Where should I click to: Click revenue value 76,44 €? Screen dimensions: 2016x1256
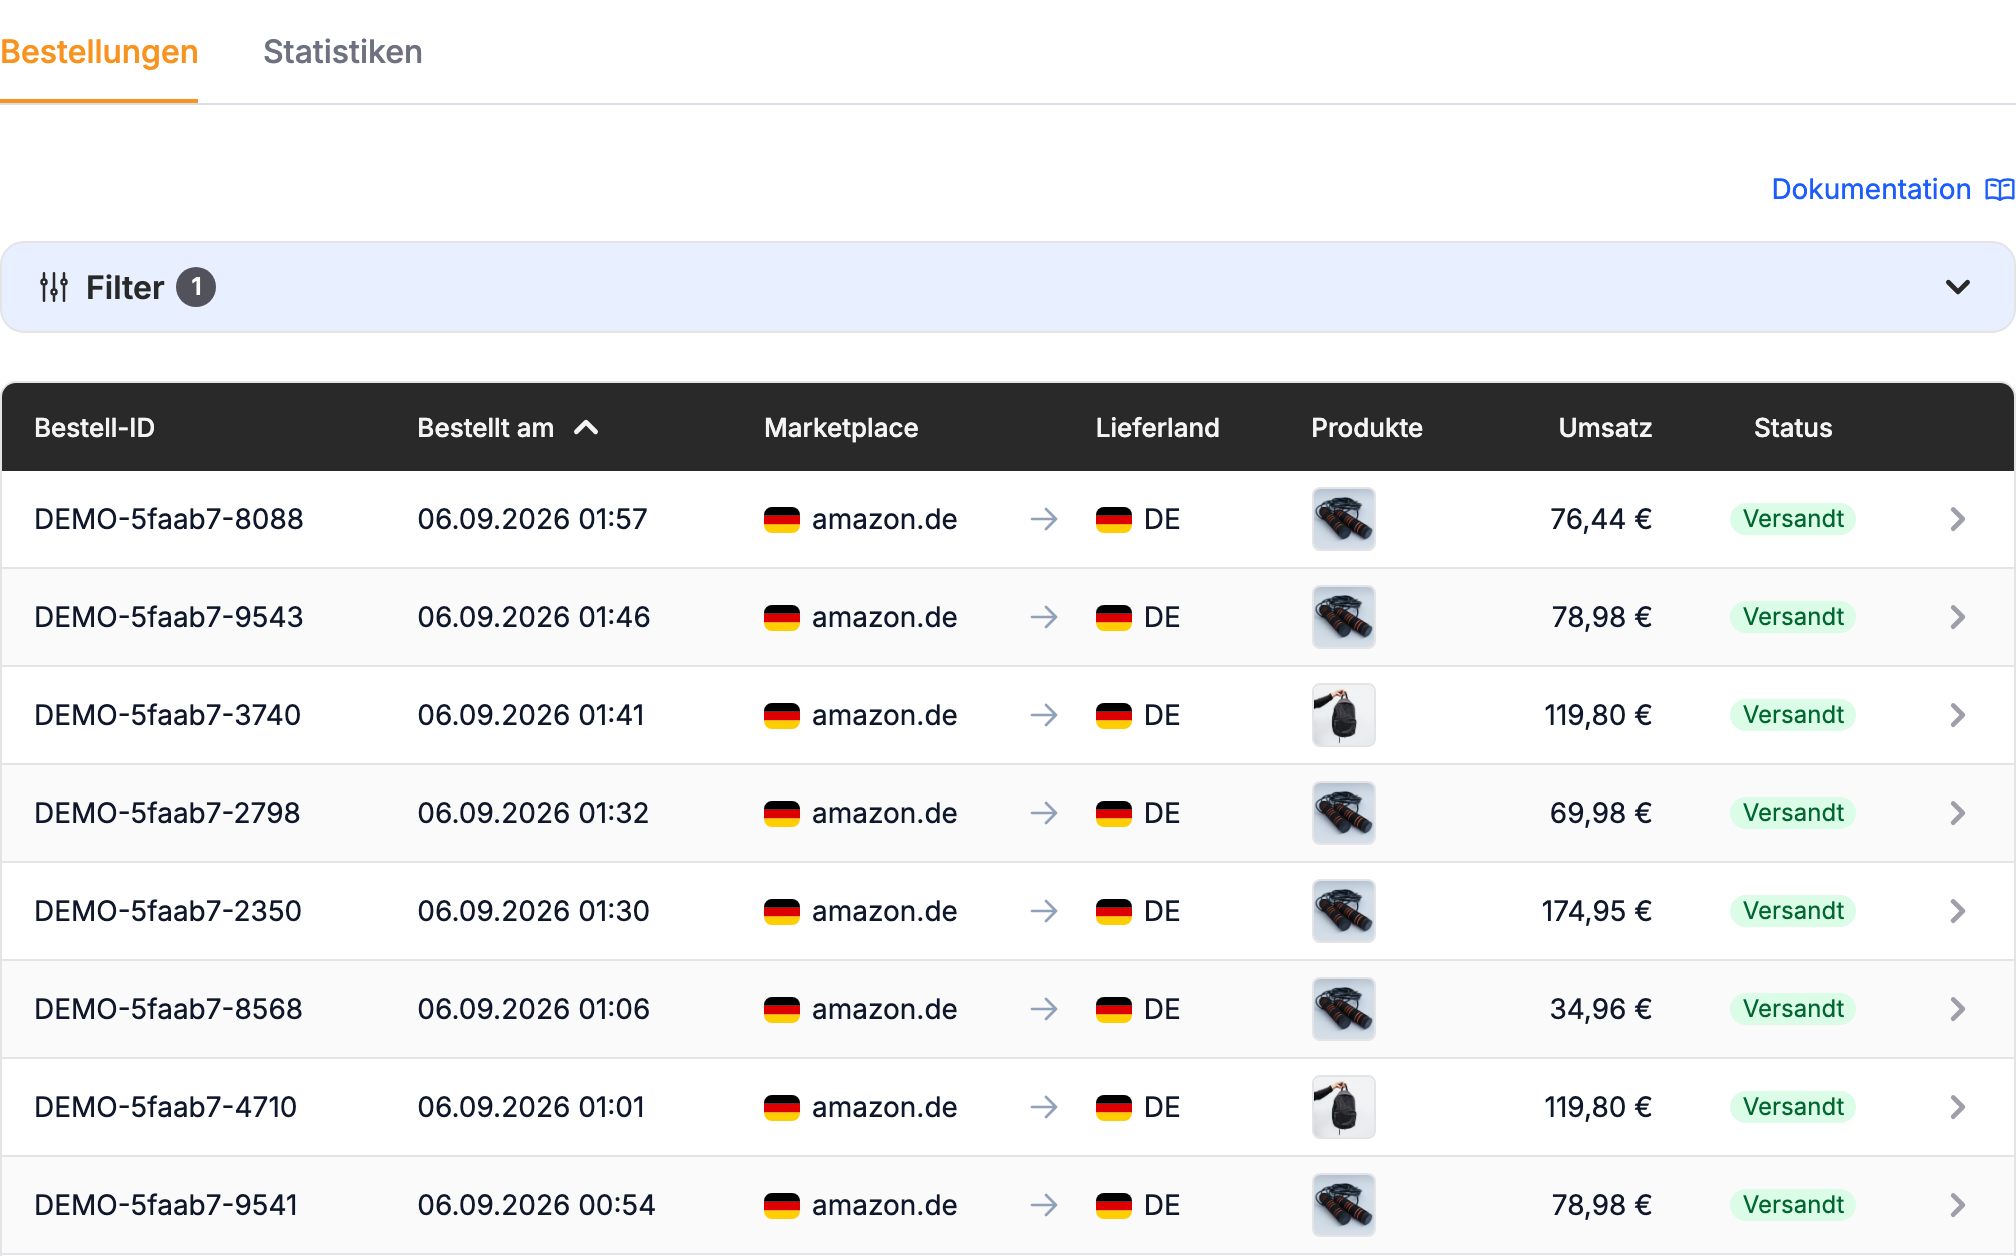point(1601,519)
